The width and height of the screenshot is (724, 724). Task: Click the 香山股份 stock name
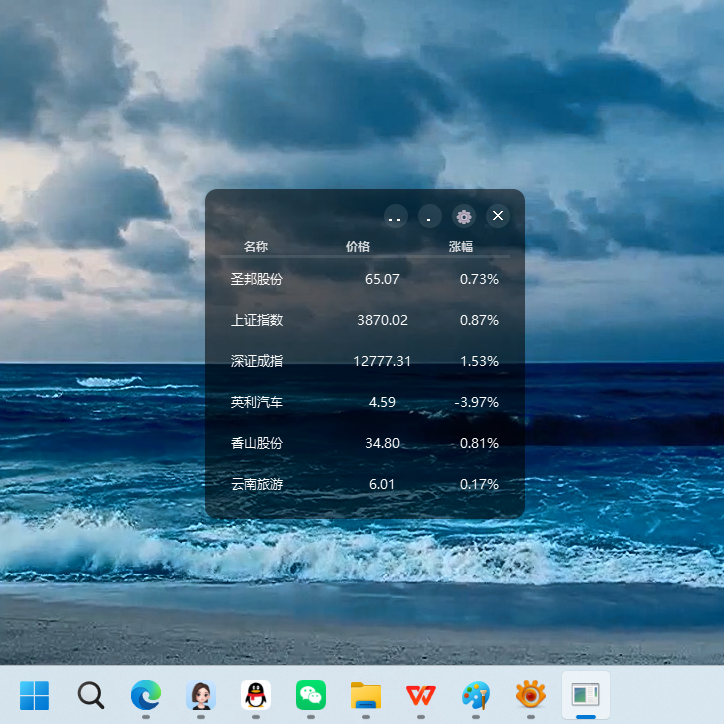[x=257, y=443]
